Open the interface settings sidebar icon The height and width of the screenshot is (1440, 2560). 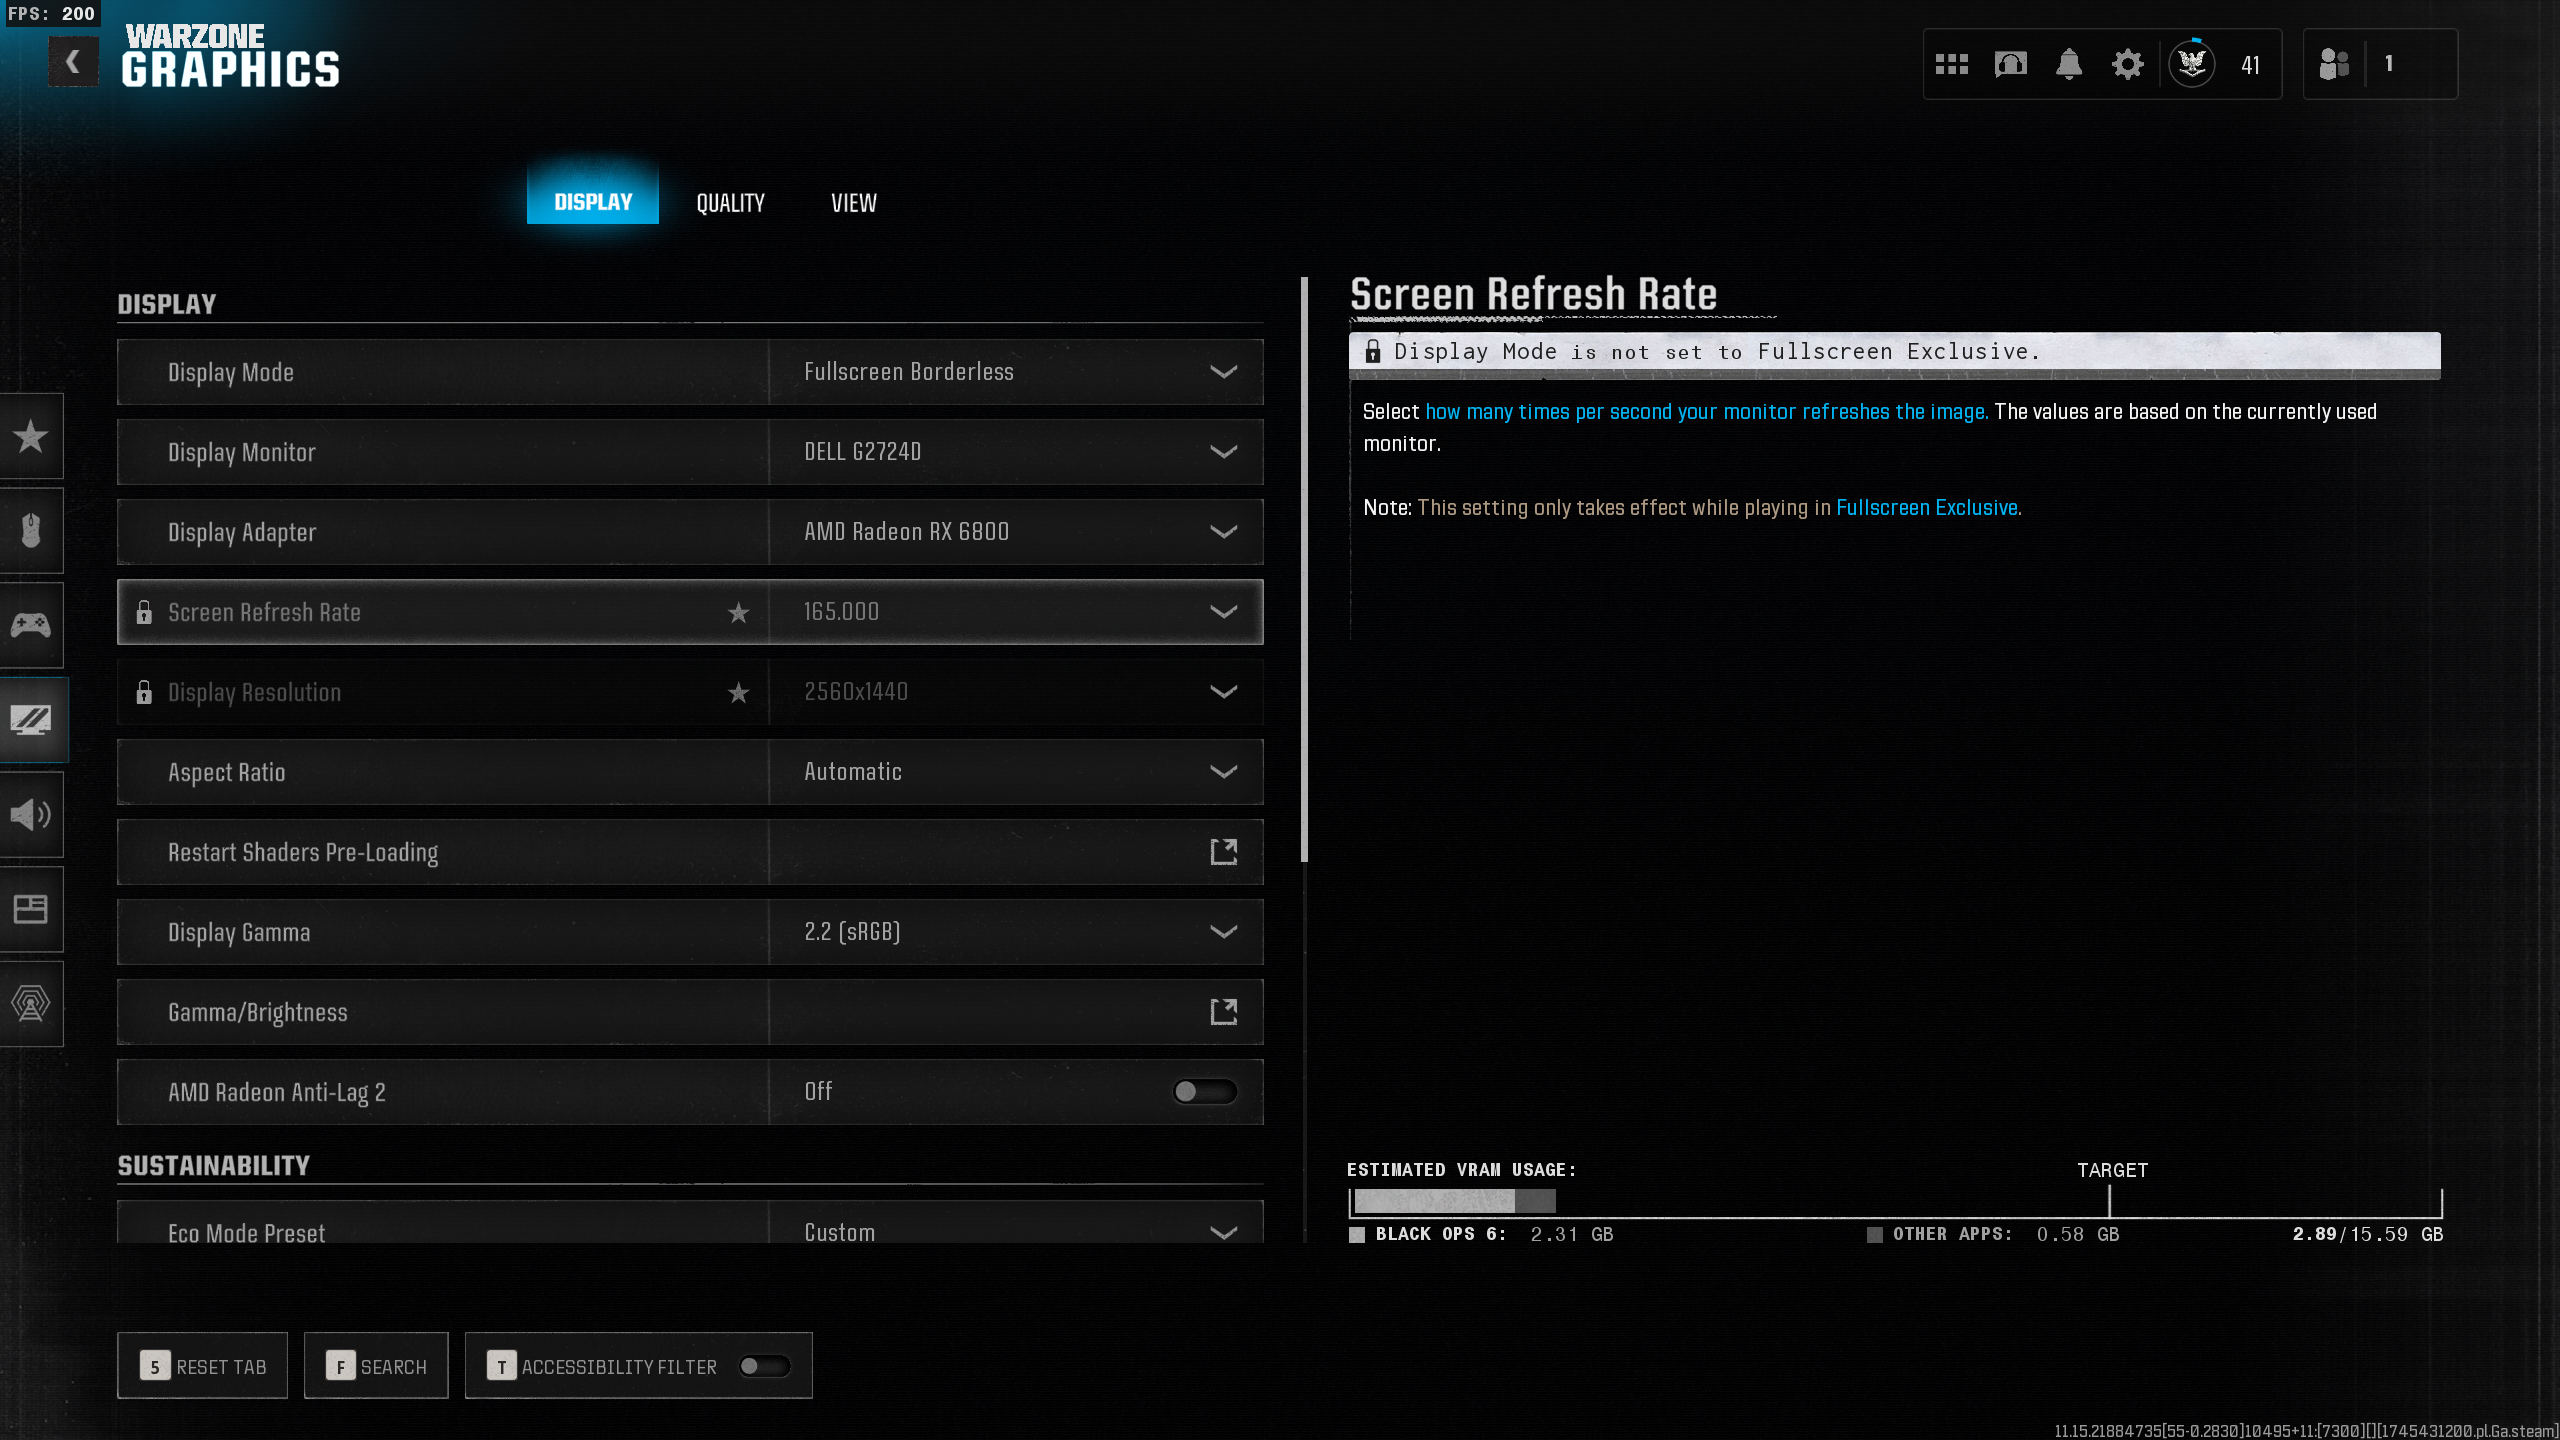(x=31, y=909)
